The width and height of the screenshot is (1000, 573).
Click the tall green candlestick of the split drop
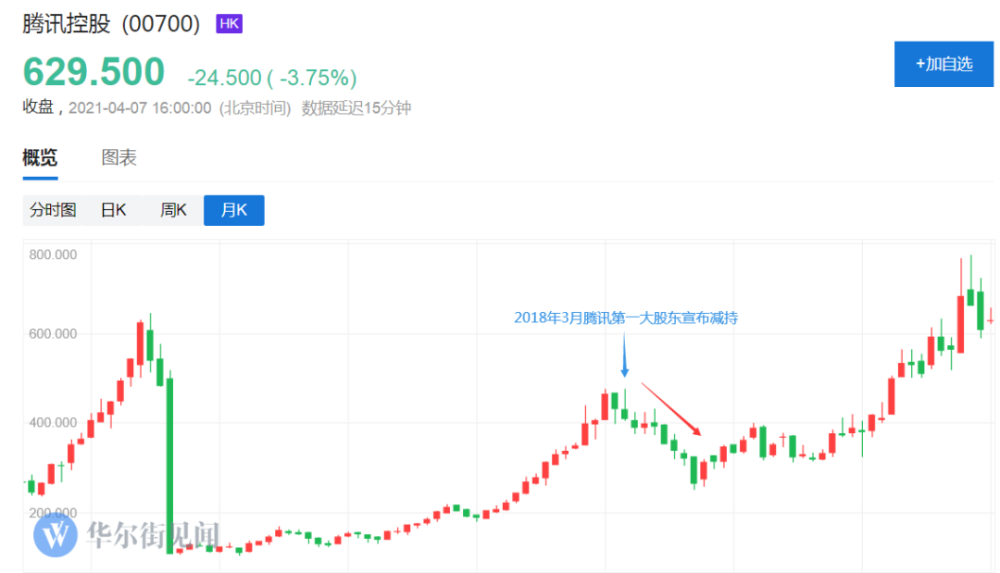(170, 465)
